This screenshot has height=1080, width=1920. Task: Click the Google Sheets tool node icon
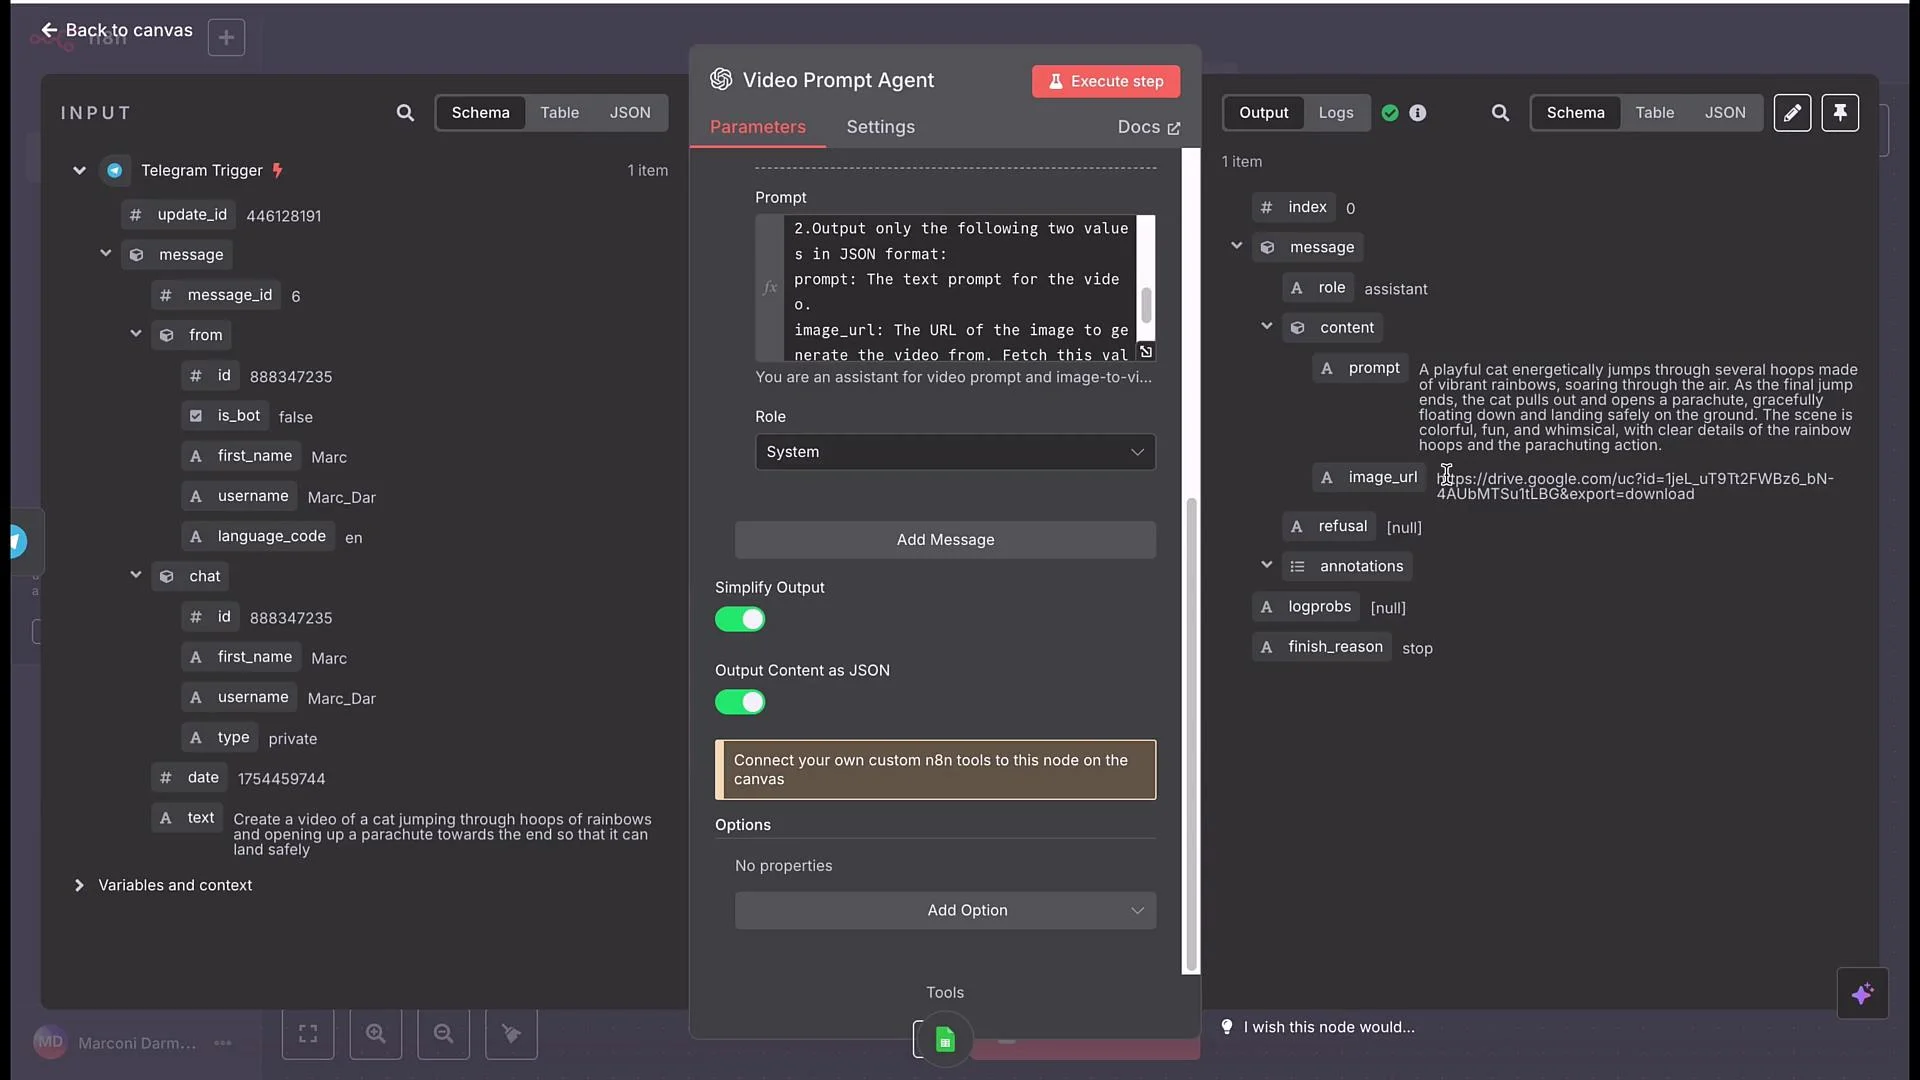click(x=945, y=1040)
